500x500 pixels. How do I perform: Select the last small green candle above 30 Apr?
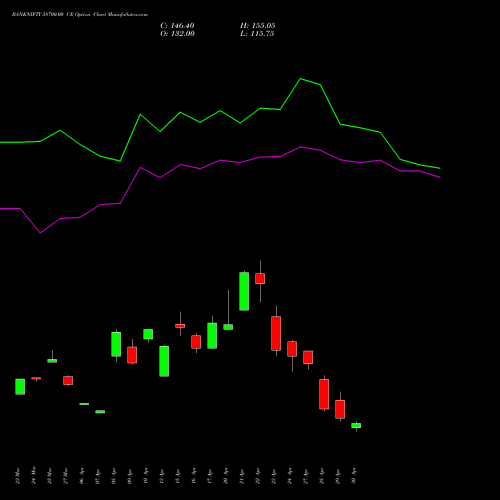click(x=356, y=426)
